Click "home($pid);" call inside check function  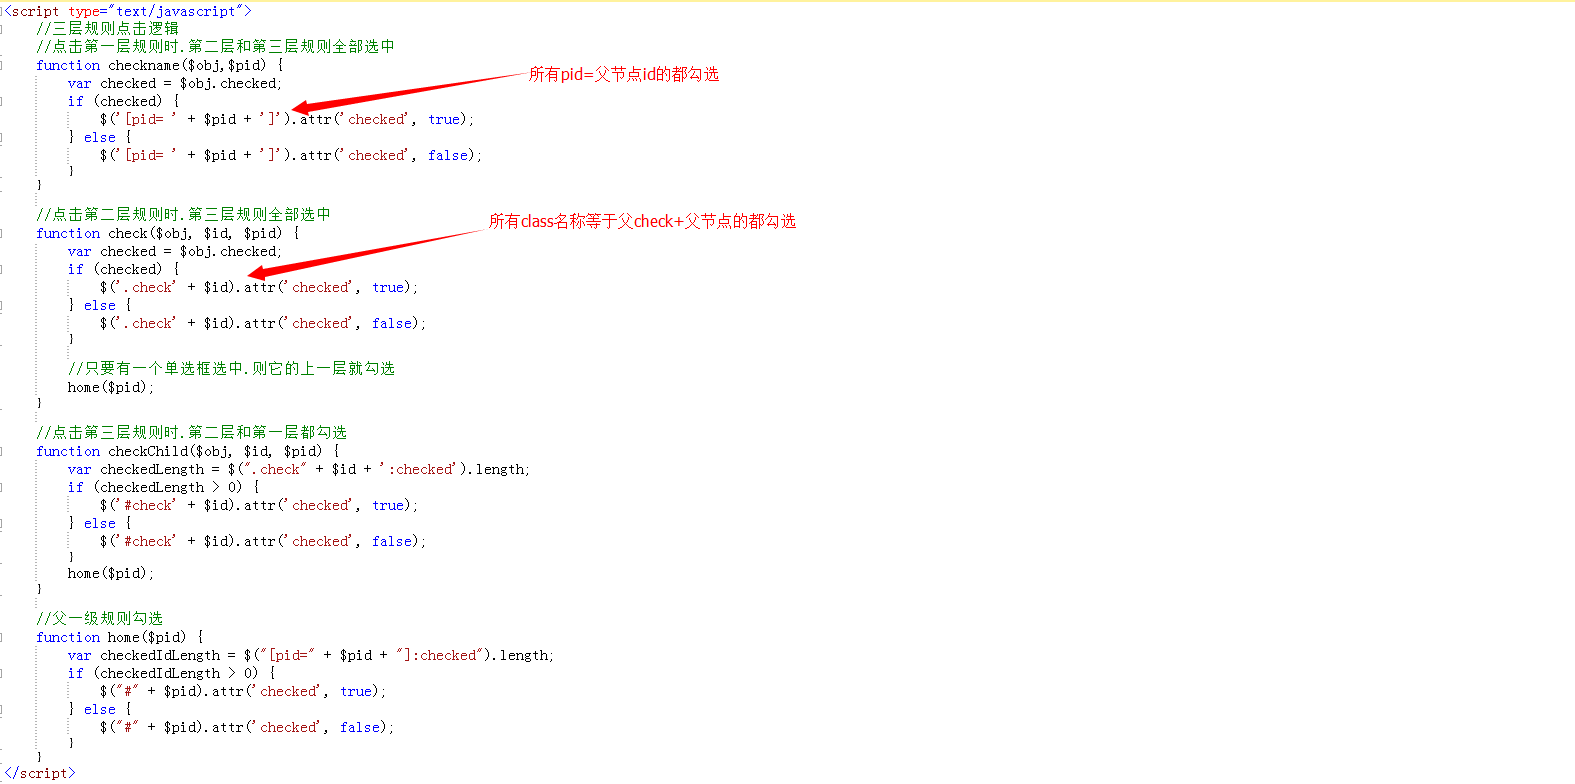(111, 387)
